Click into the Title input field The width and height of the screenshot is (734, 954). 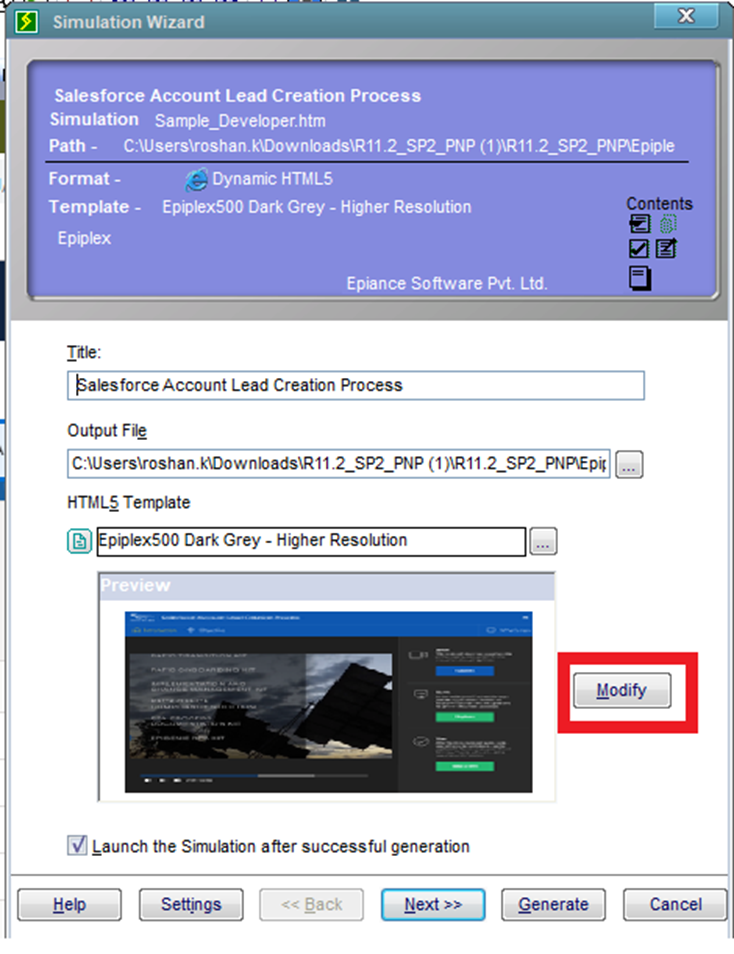point(355,385)
